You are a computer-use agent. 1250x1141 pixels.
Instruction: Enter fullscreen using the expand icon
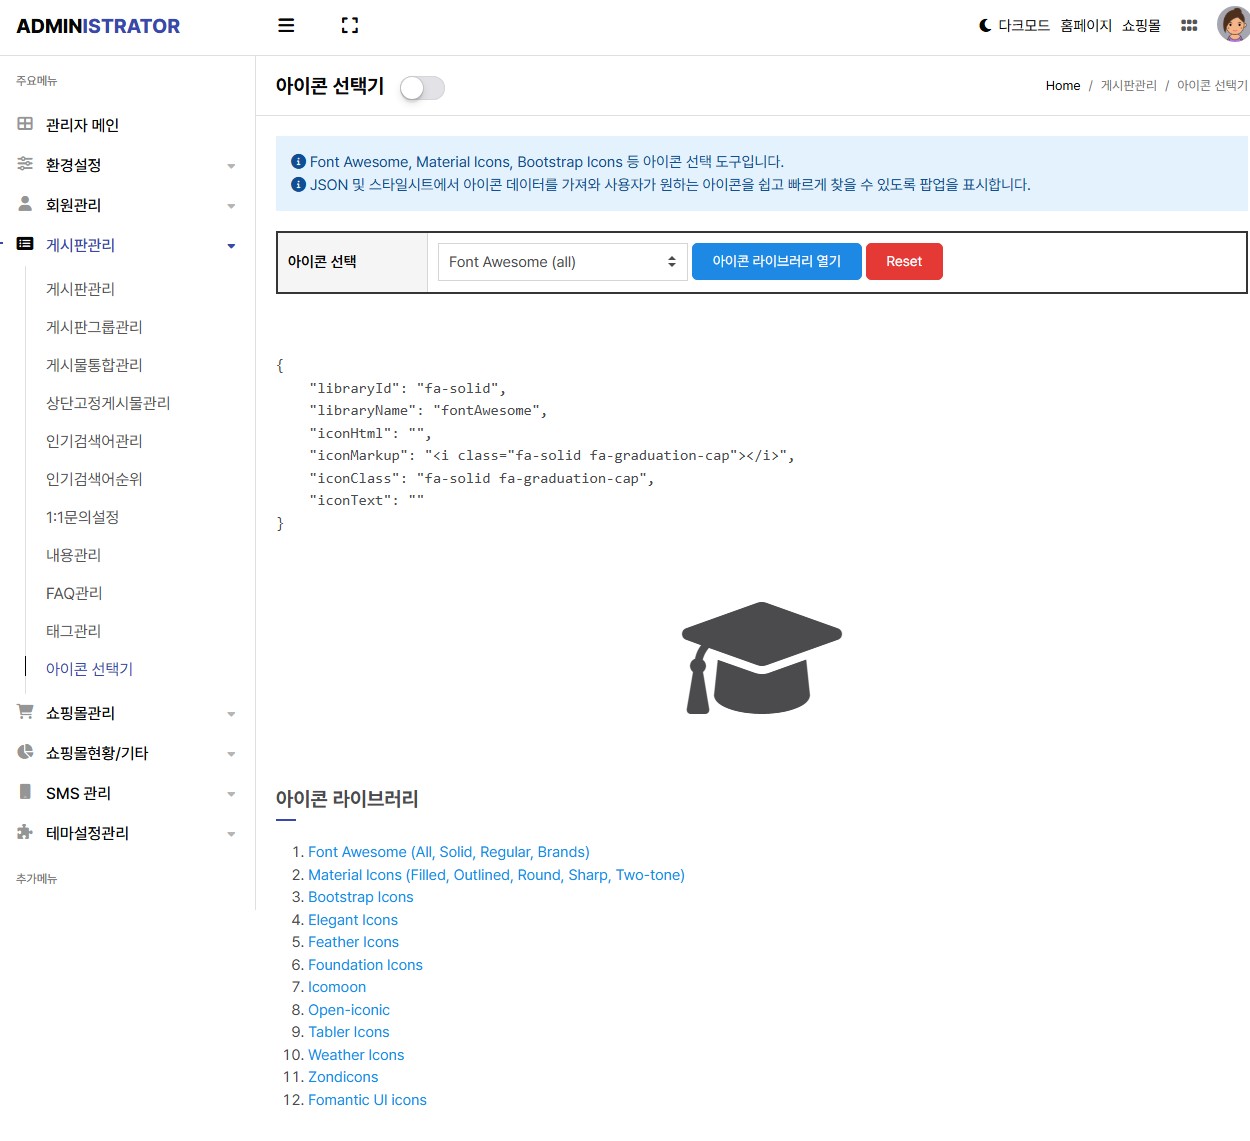tap(349, 25)
